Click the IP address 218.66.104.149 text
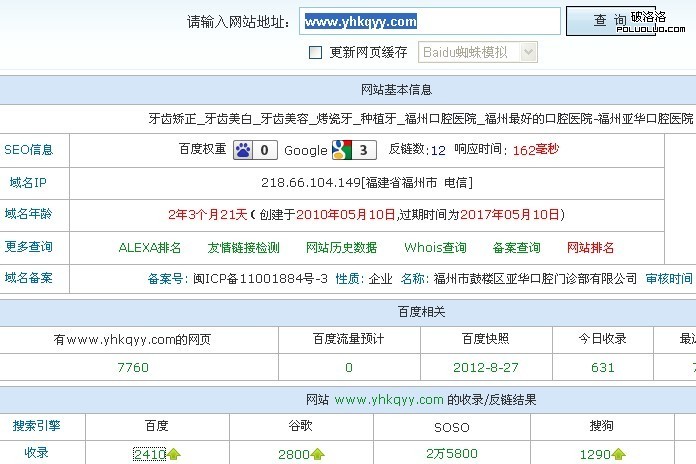This screenshot has height=464, width=696. point(311,182)
